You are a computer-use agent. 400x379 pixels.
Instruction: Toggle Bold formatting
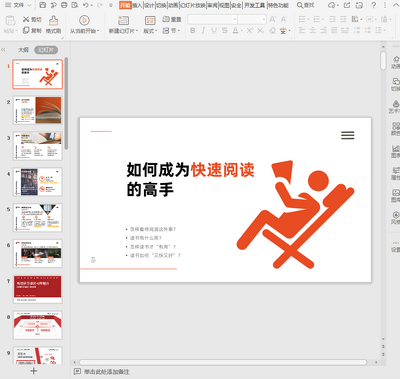(193, 31)
